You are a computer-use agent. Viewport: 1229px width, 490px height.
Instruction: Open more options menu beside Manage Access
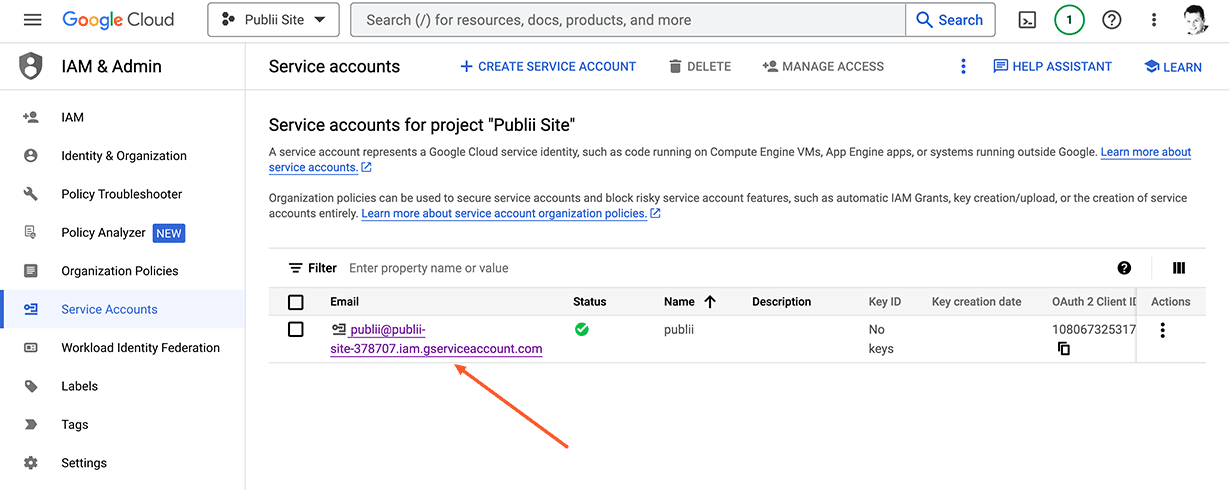click(x=964, y=66)
